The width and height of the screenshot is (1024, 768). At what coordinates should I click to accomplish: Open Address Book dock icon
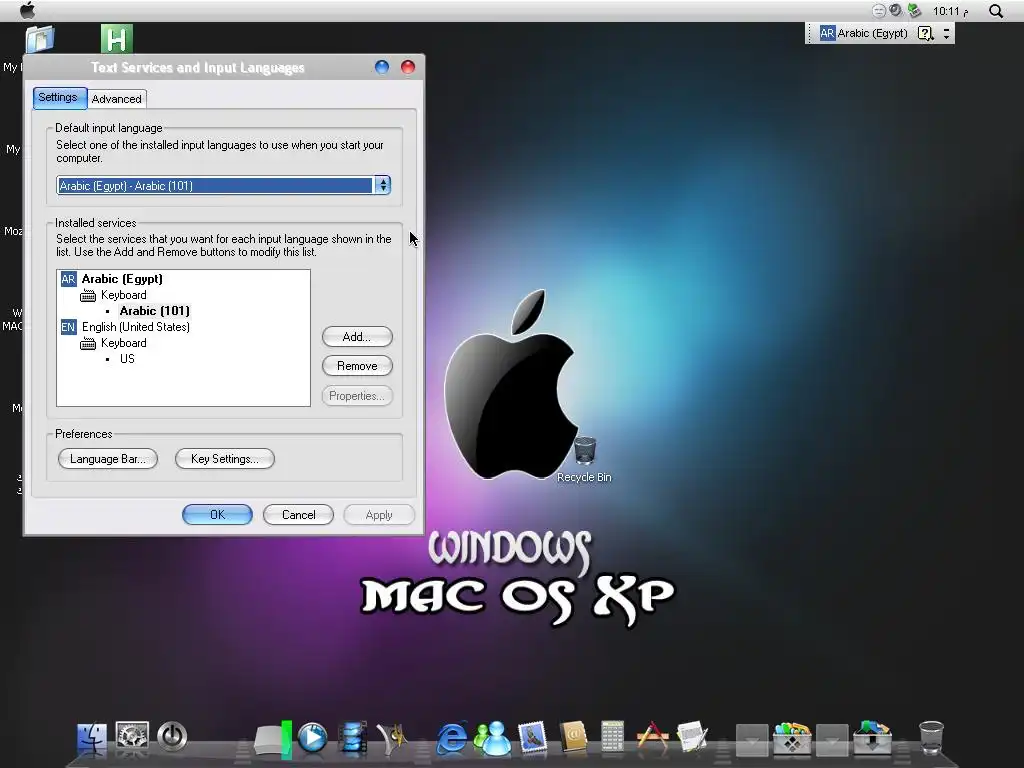point(573,738)
